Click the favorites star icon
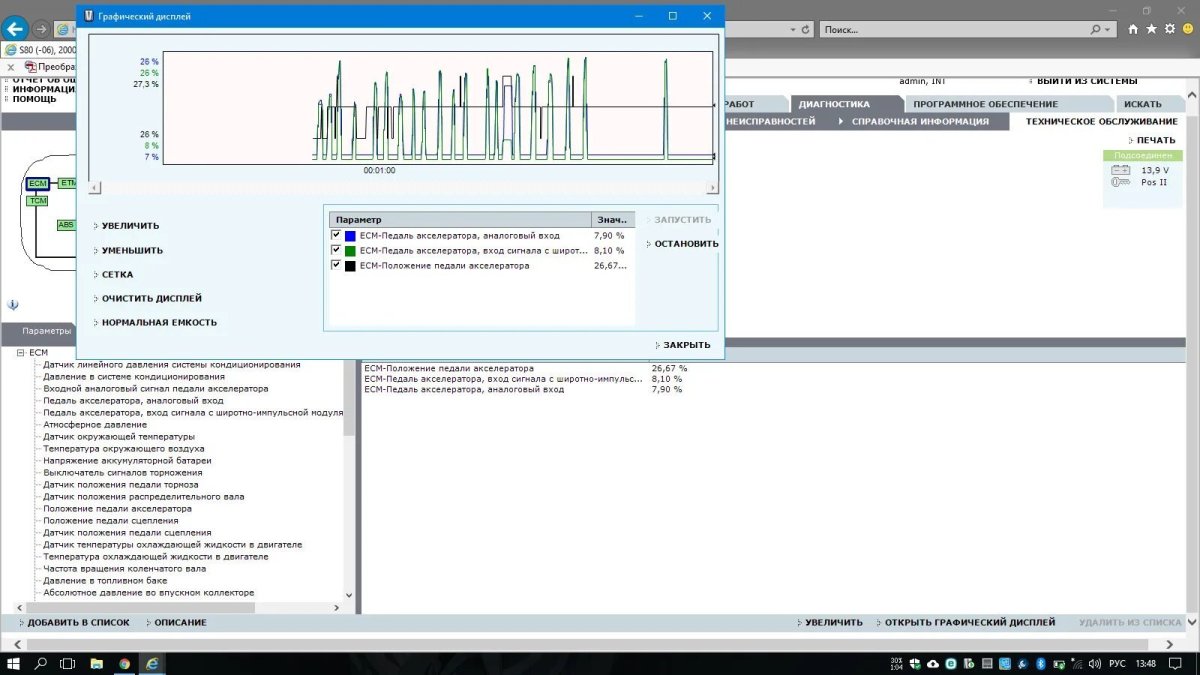The image size is (1200, 675). click(1151, 30)
